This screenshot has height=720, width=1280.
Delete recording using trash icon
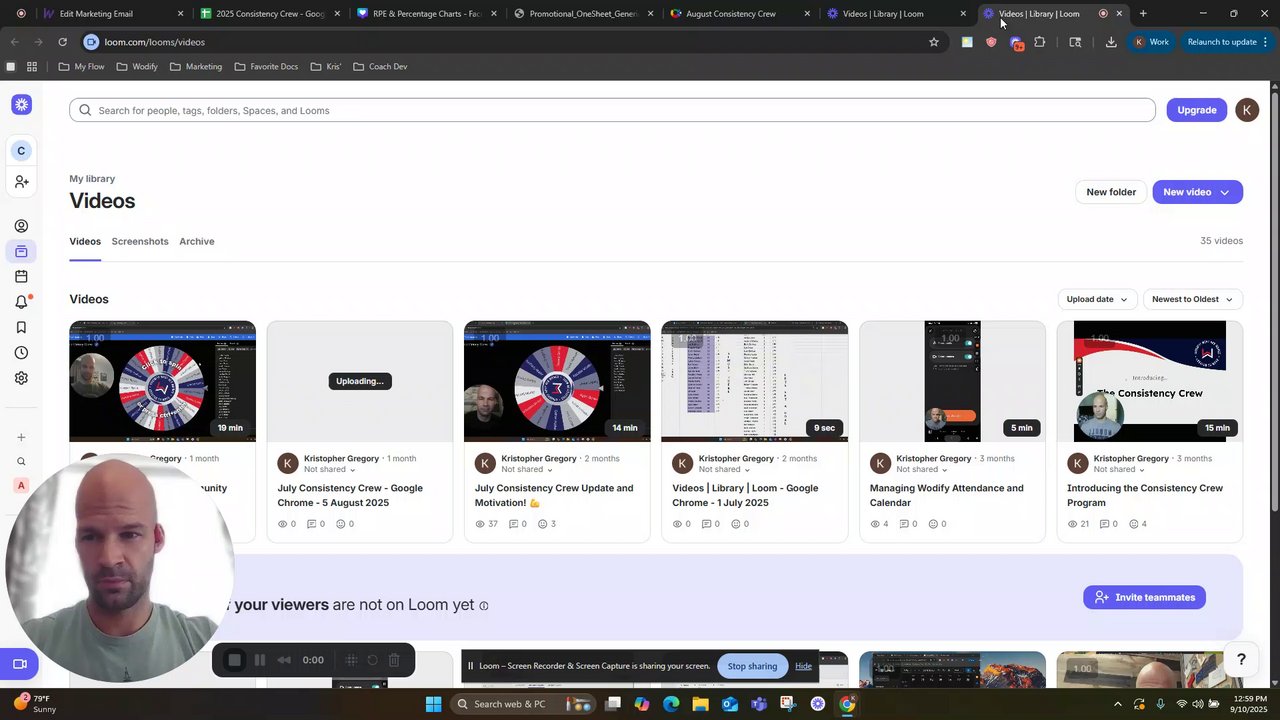coord(394,660)
